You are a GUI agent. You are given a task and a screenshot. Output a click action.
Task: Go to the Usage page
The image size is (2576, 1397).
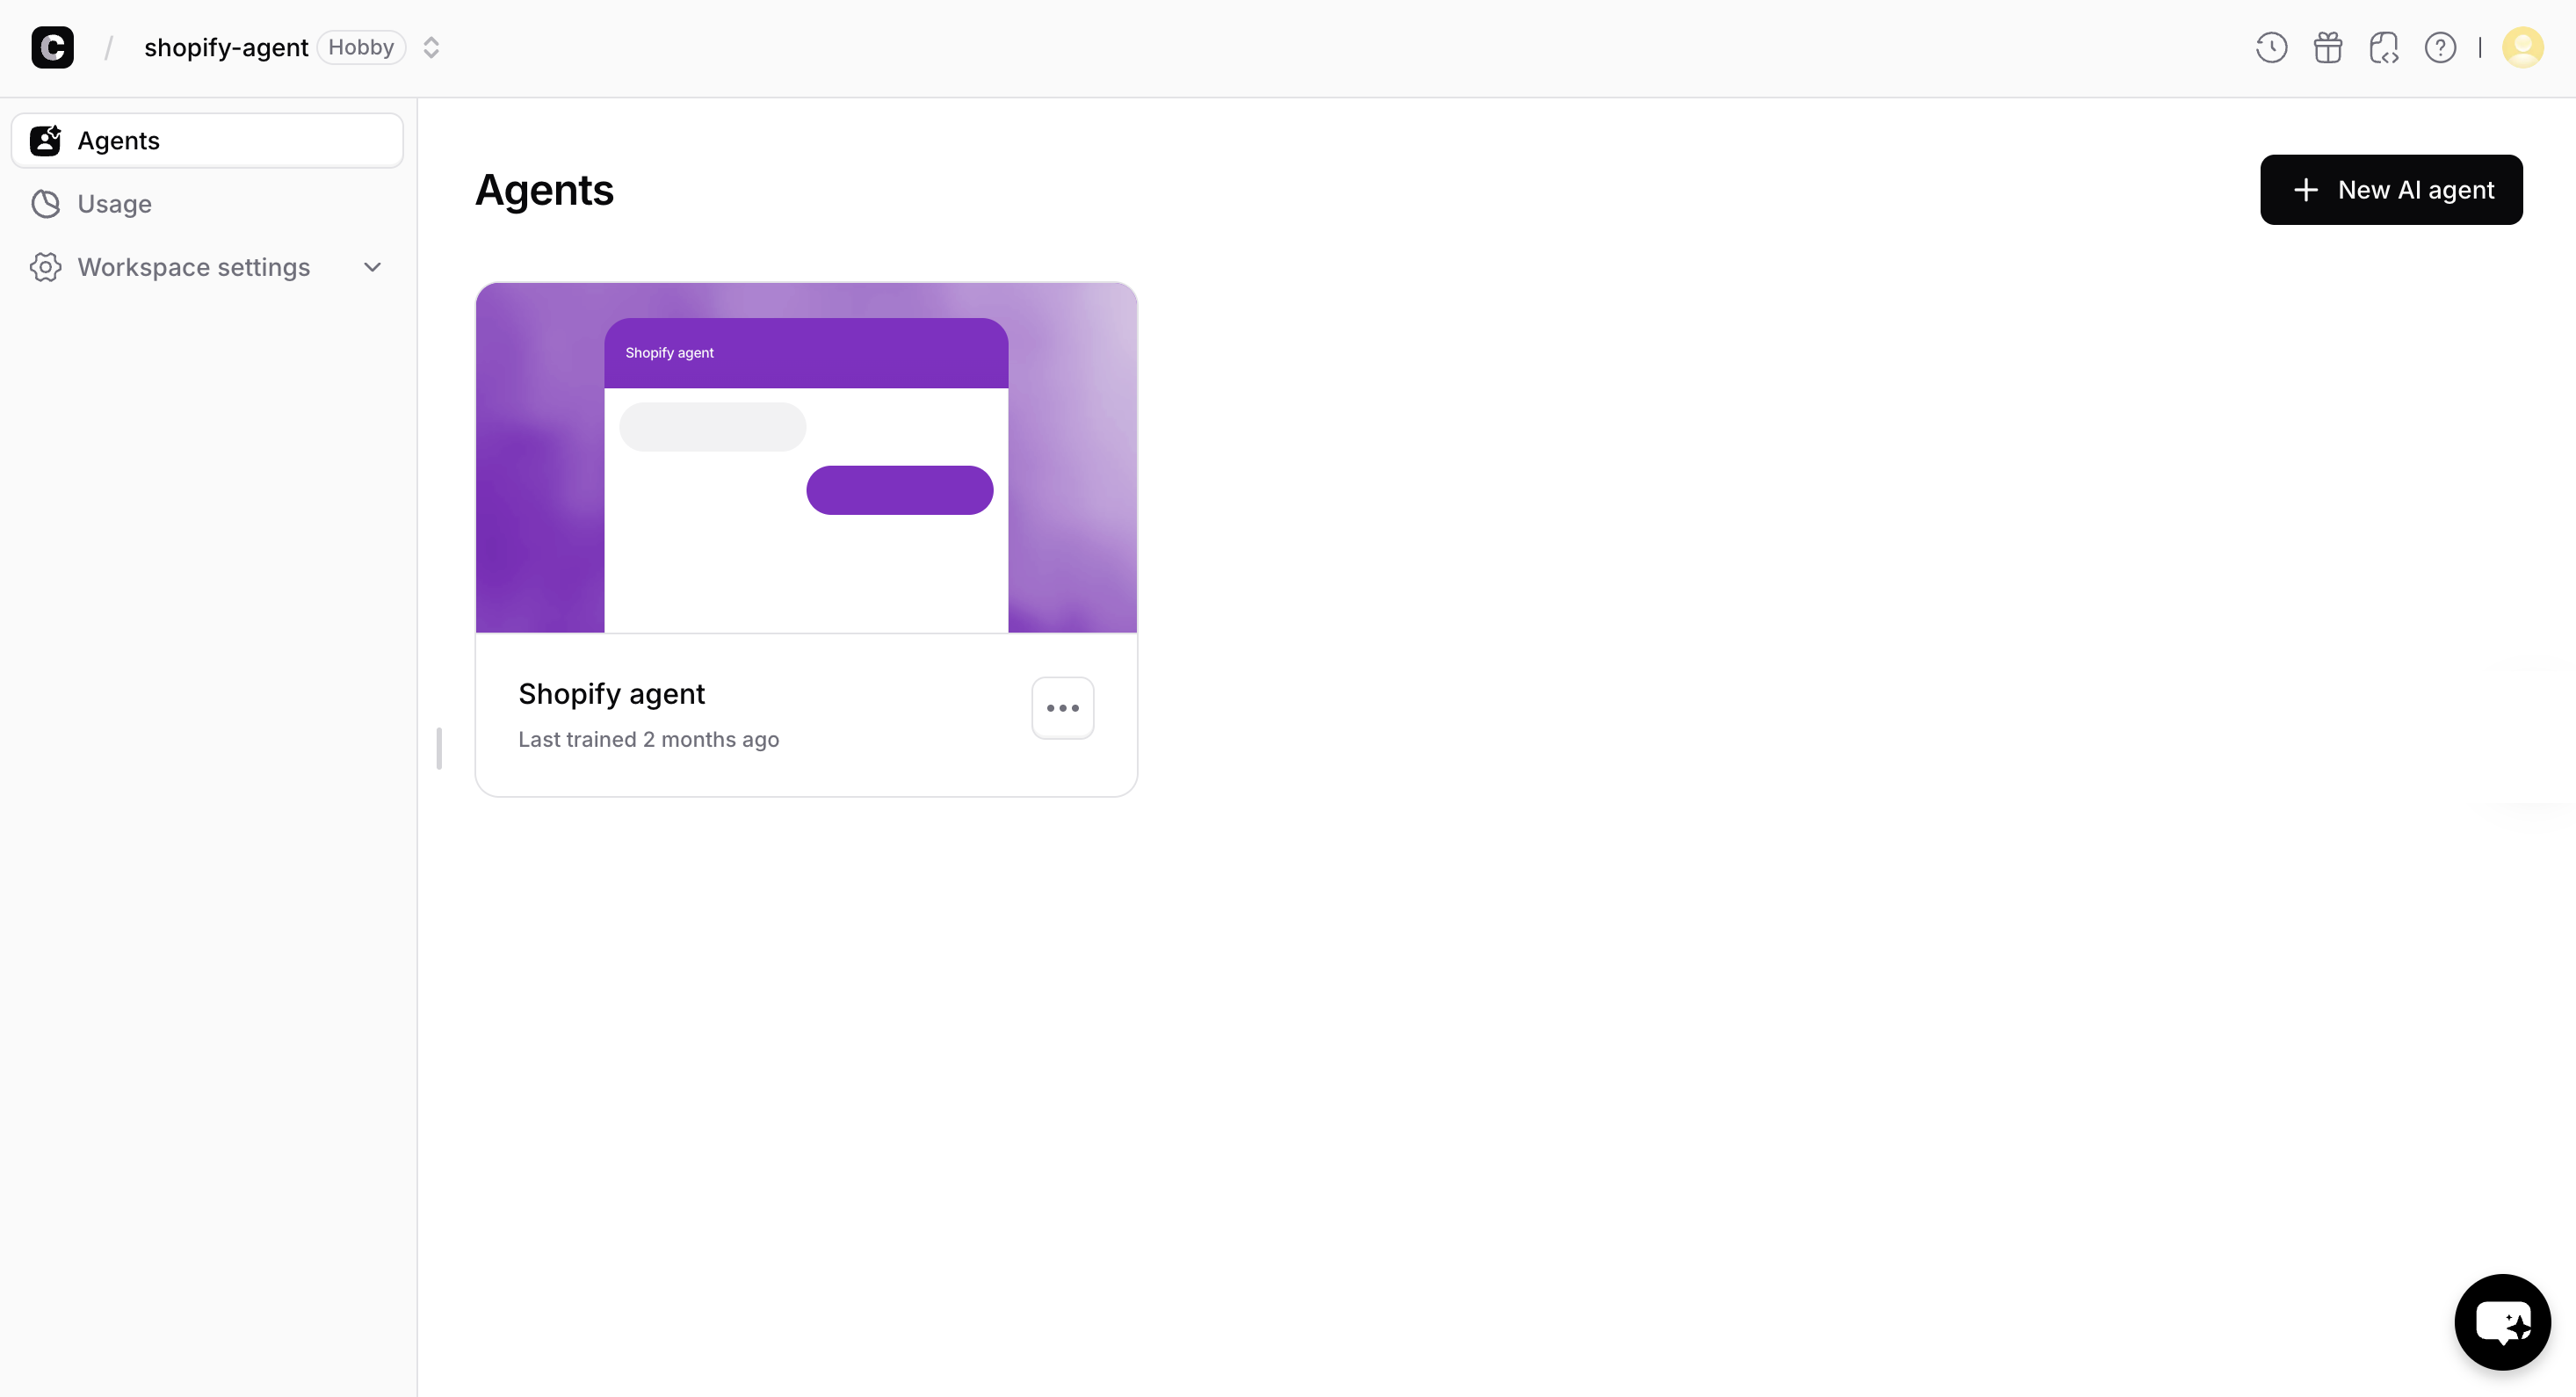(x=114, y=204)
